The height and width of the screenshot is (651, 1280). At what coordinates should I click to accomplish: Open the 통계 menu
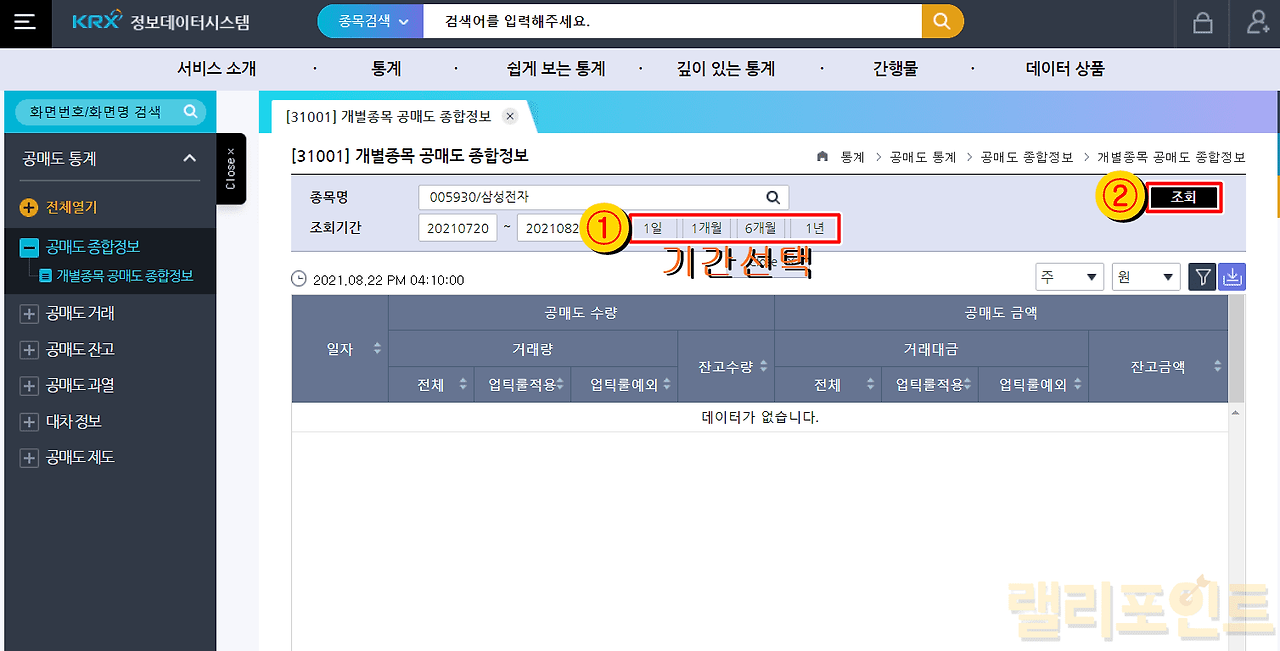(x=386, y=69)
